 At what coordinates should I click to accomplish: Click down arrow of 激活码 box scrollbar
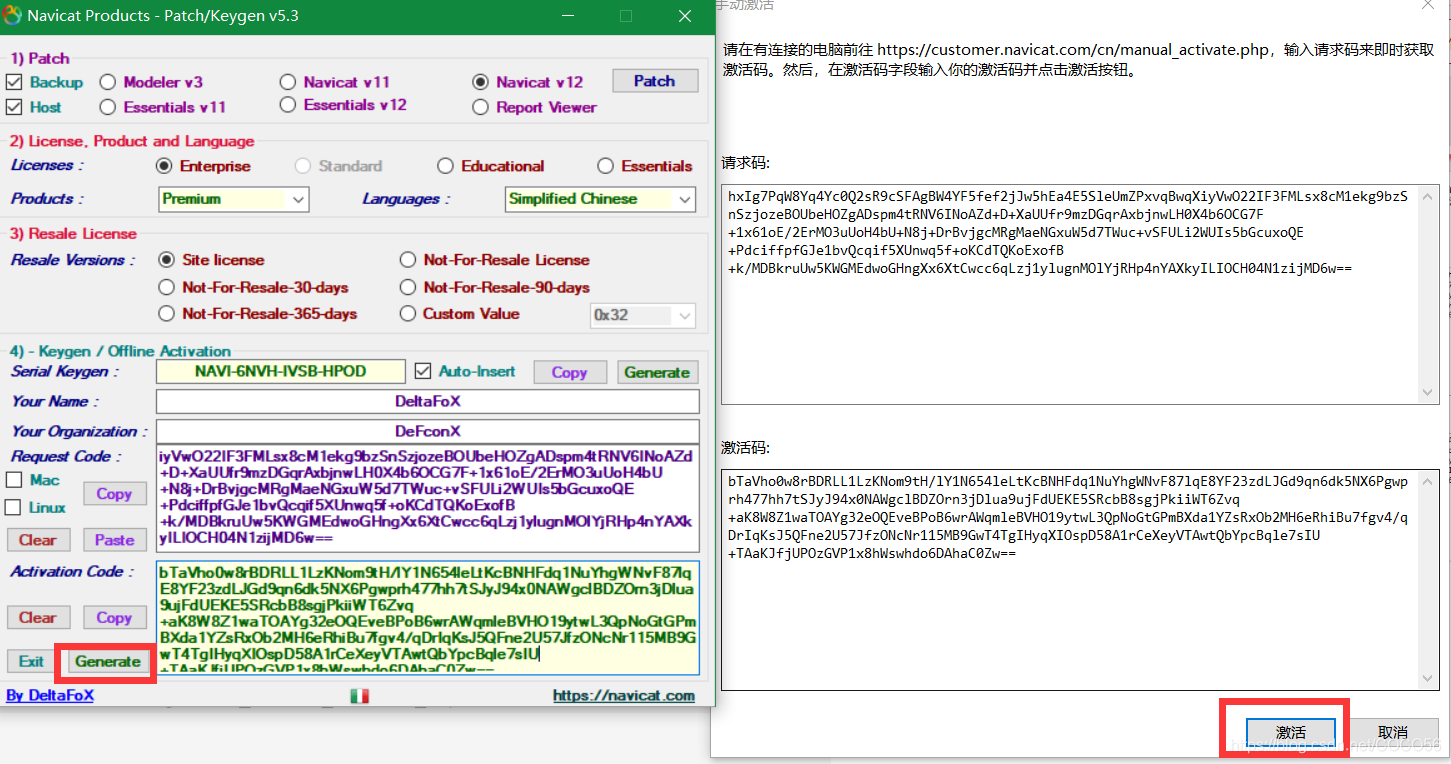pyautogui.click(x=1430, y=679)
